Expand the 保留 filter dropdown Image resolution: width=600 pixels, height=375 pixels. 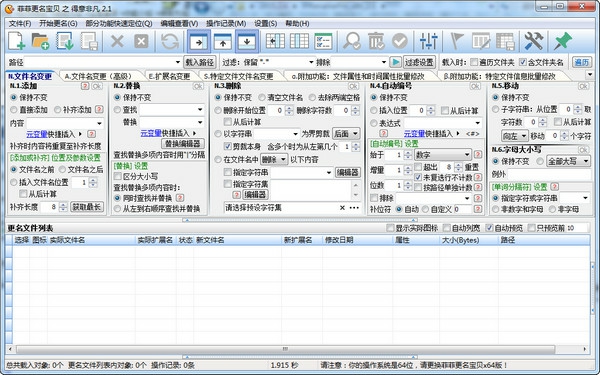311,62
